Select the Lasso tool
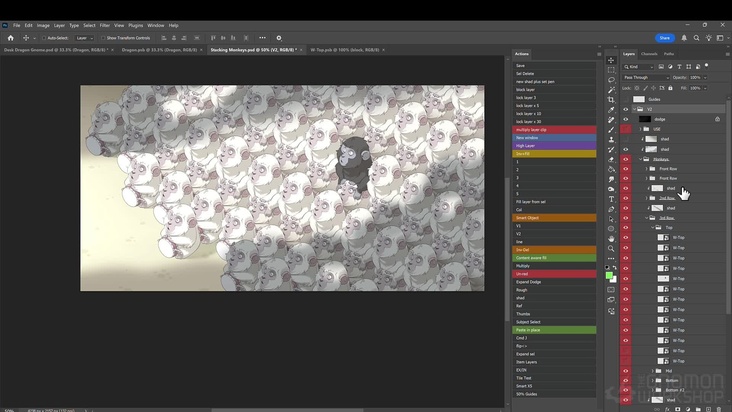The image size is (732, 412). tap(611, 80)
